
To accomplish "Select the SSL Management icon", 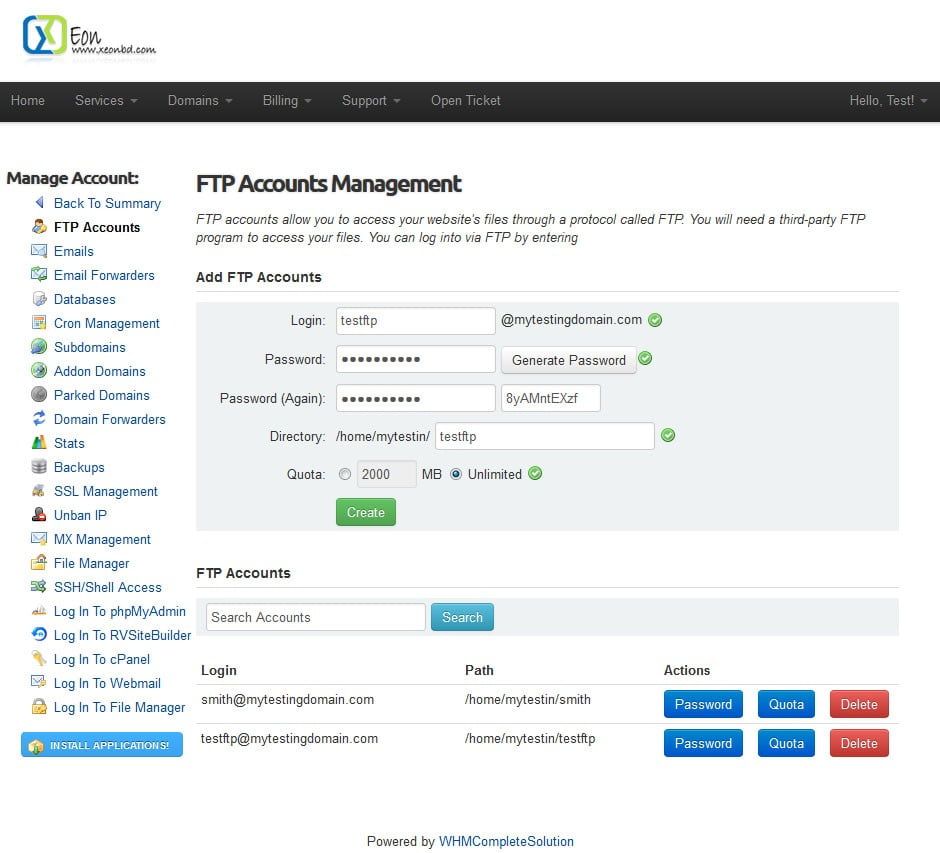I will (x=36, y=491).
